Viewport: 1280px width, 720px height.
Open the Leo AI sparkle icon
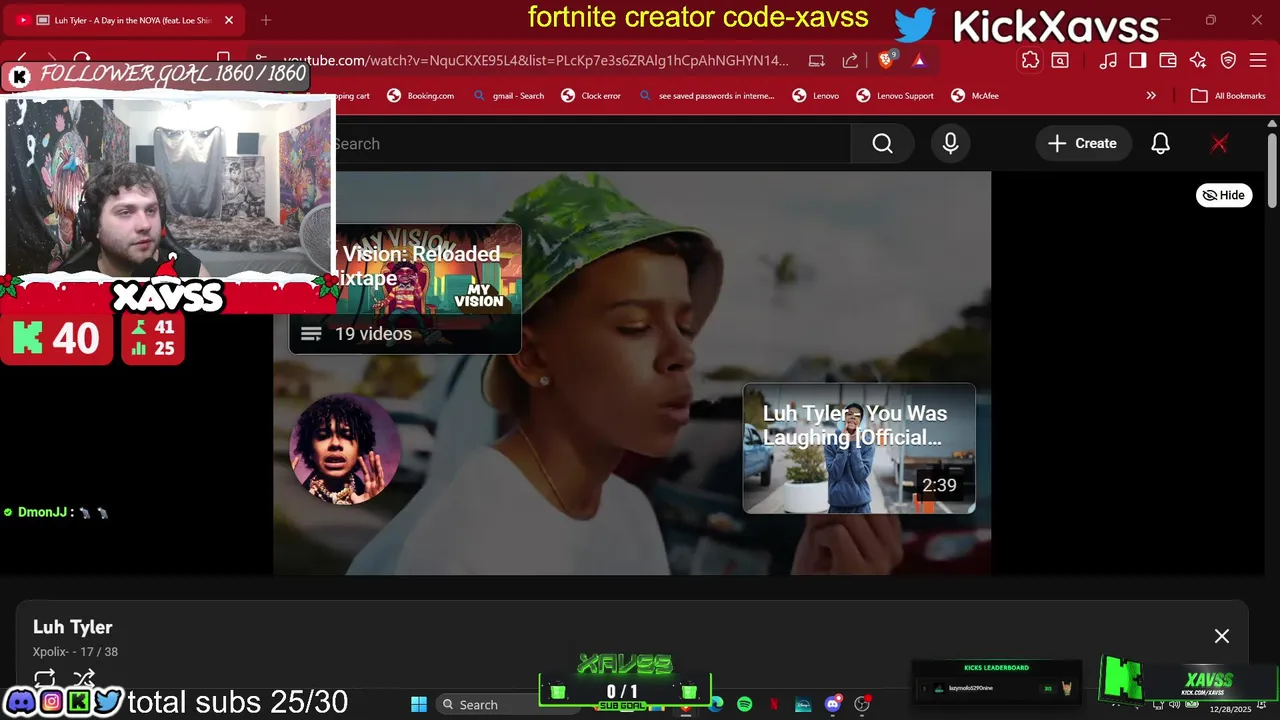(1198, 60)
